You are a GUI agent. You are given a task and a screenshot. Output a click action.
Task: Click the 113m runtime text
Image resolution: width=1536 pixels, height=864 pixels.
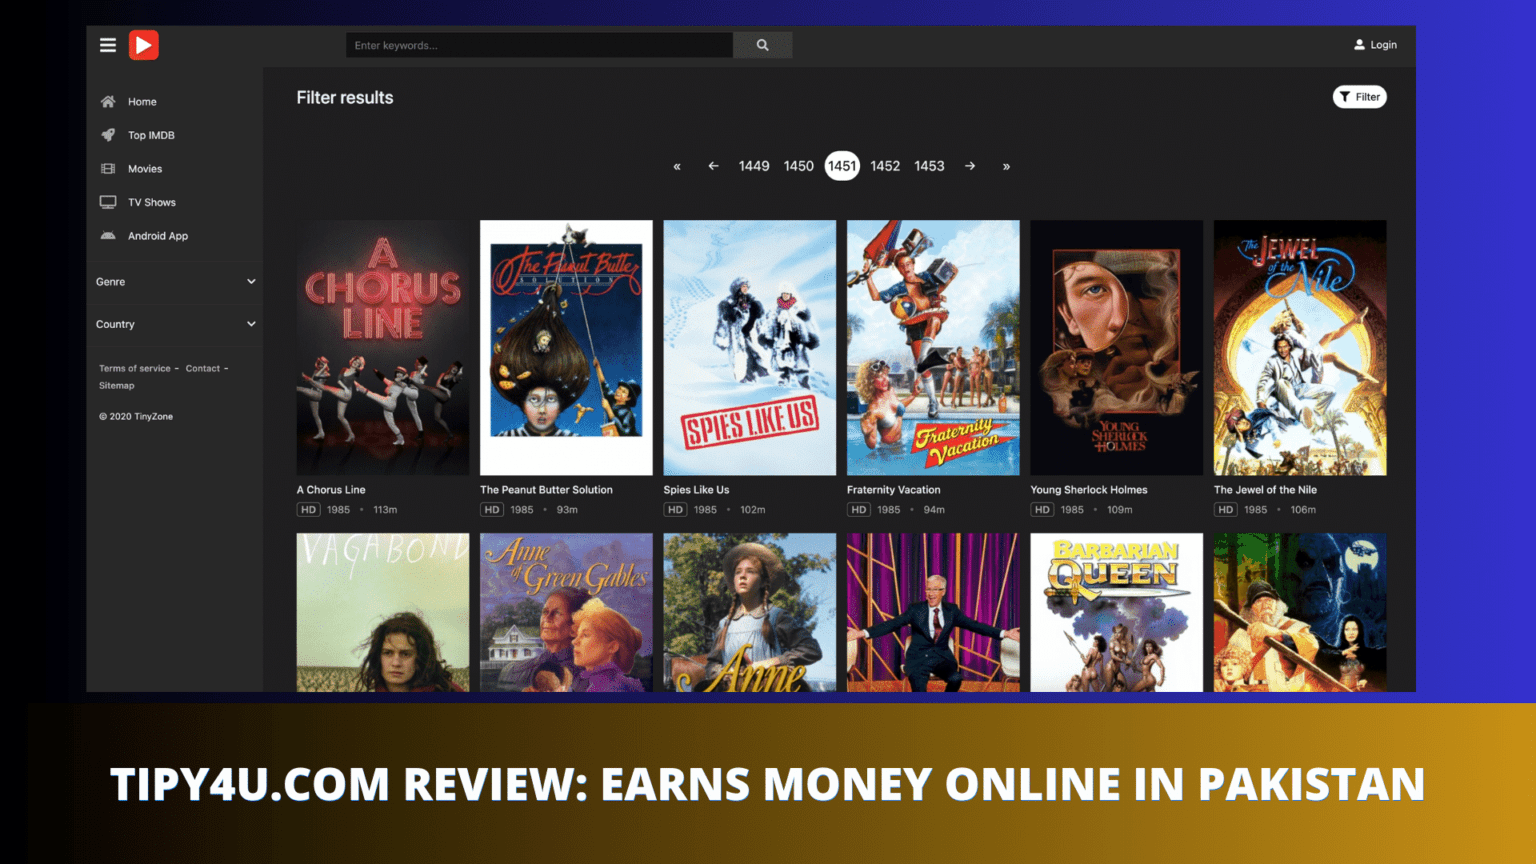tap(385, 510)
